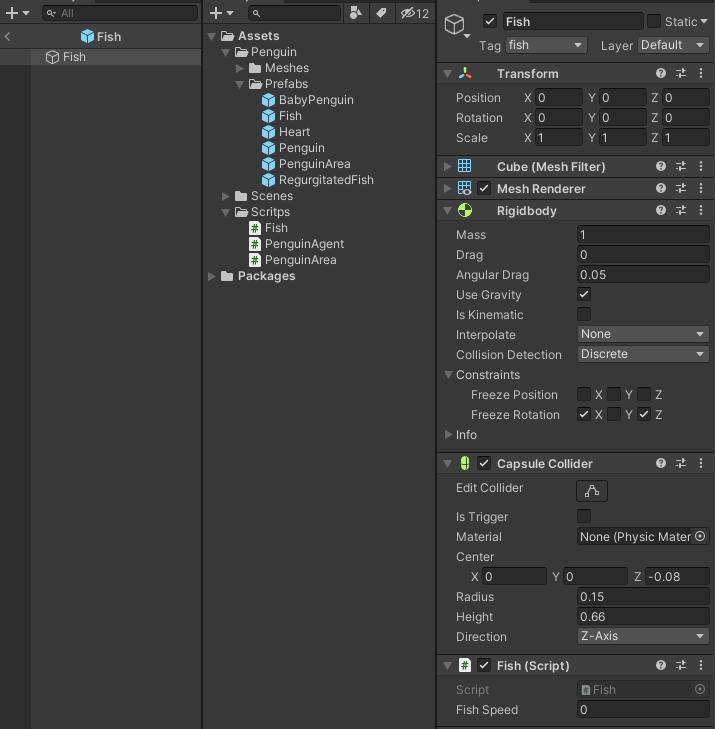Expand the Packages folder
716x729 pixels.
(212, 276)
